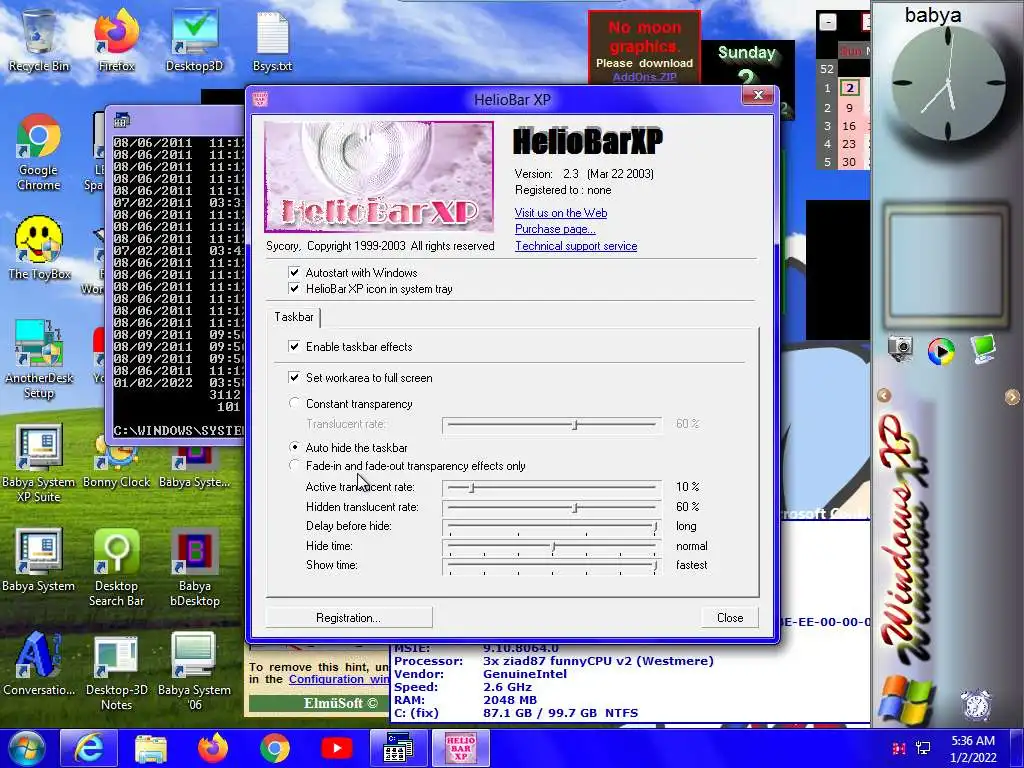1024x768 pixels.
Task: Open Firefox from the taskbar
Action: tap(213, 748)
